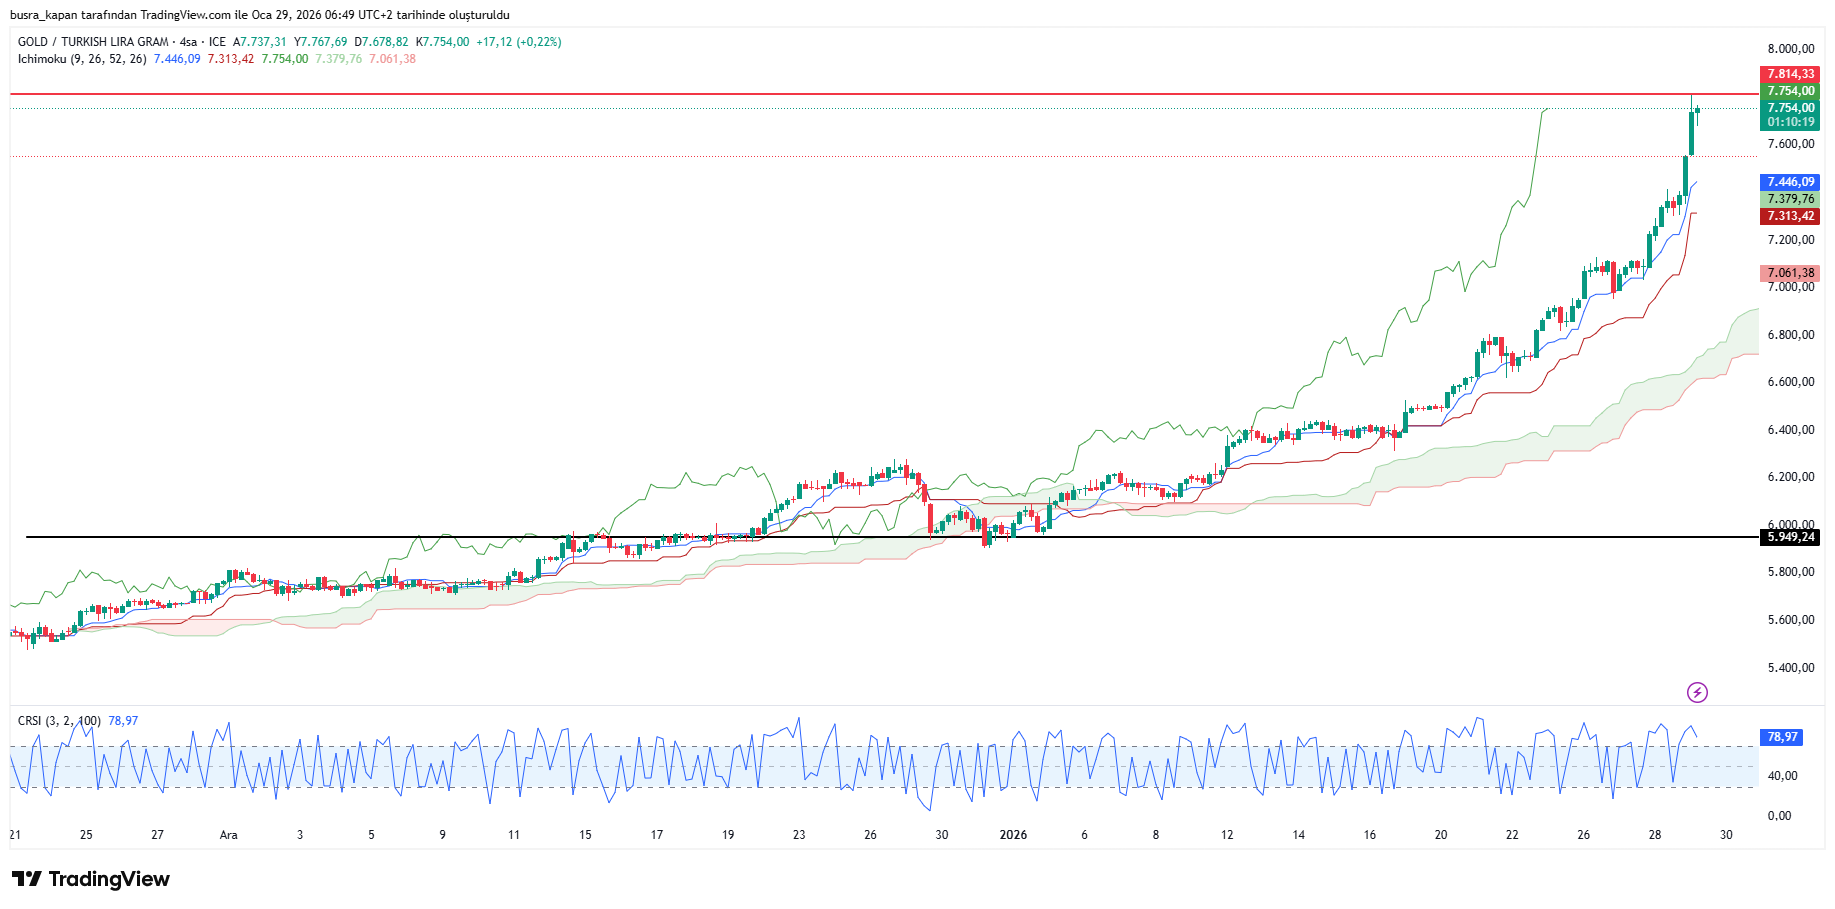Select the CRSI (3, 2, 100) indicator legend
Screen dimensions: 1835x909
click(59, 721)
